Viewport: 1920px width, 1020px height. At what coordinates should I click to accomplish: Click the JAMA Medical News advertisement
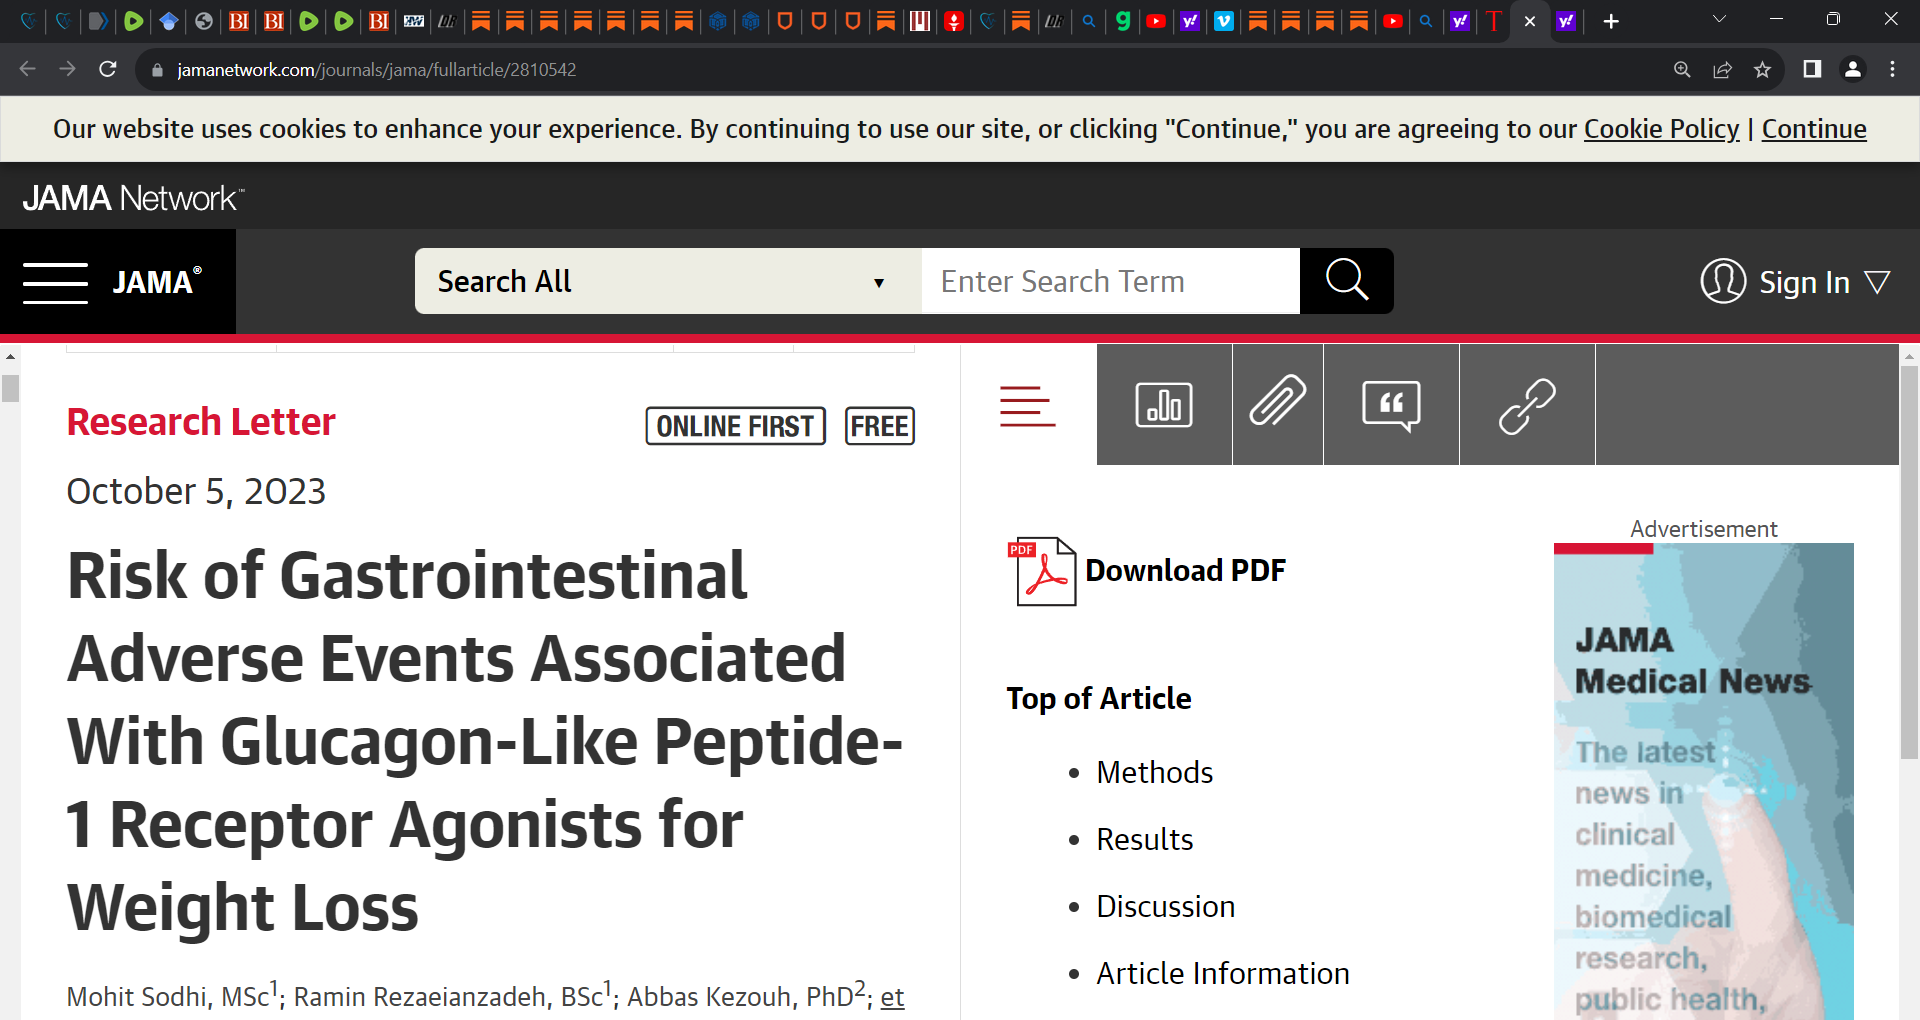coord(1704,782)
